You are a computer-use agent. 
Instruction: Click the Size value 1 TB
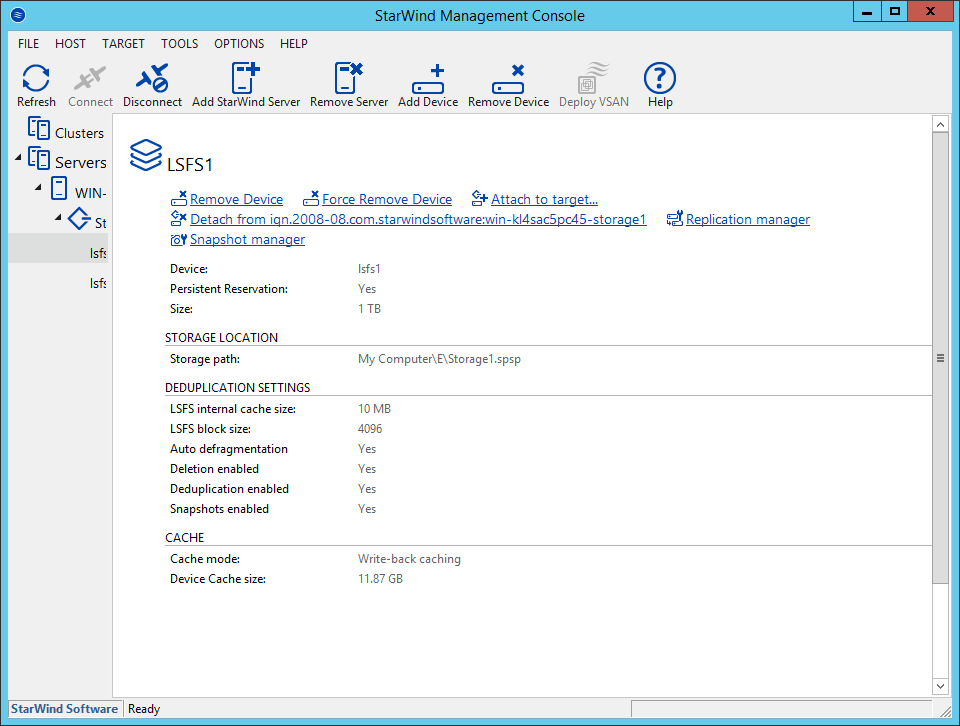(x=369, y=309)
